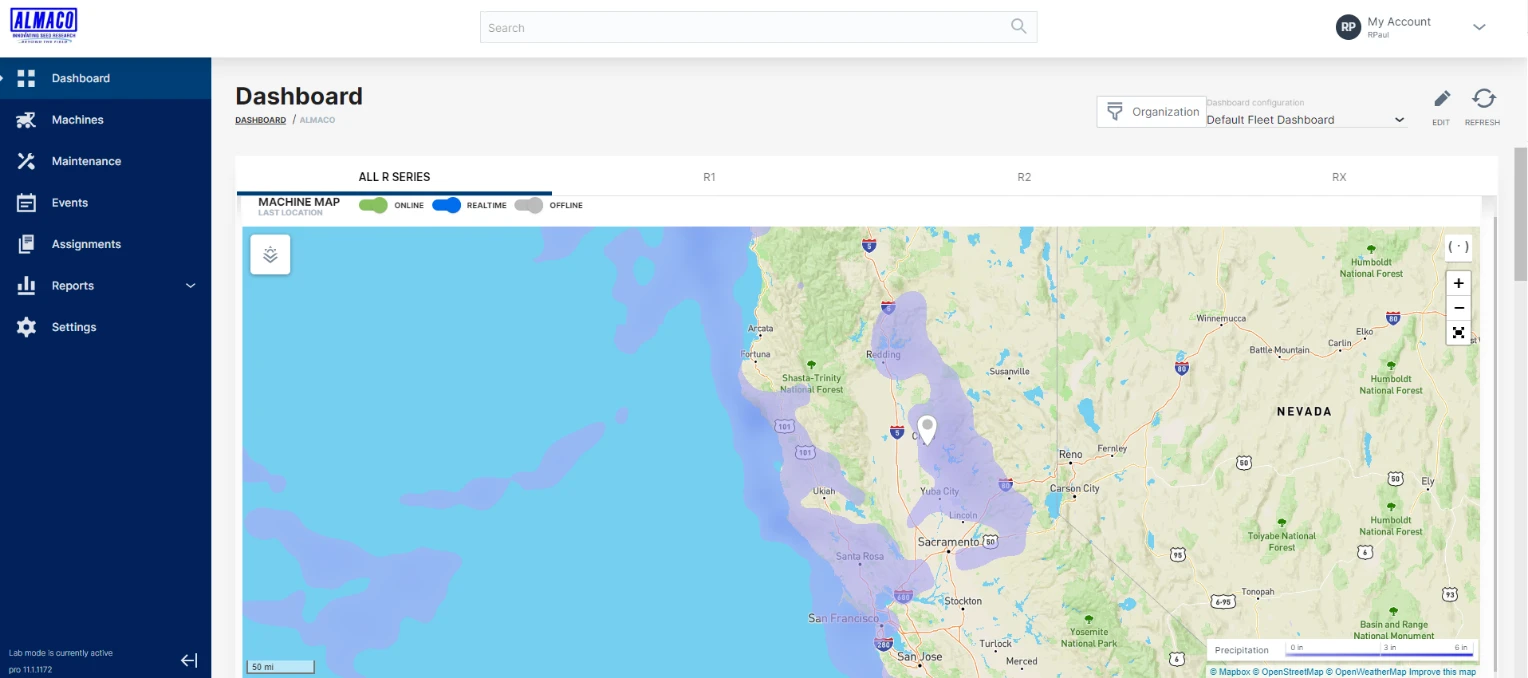Toggle the Online machines switch

[x=373, y=205]
